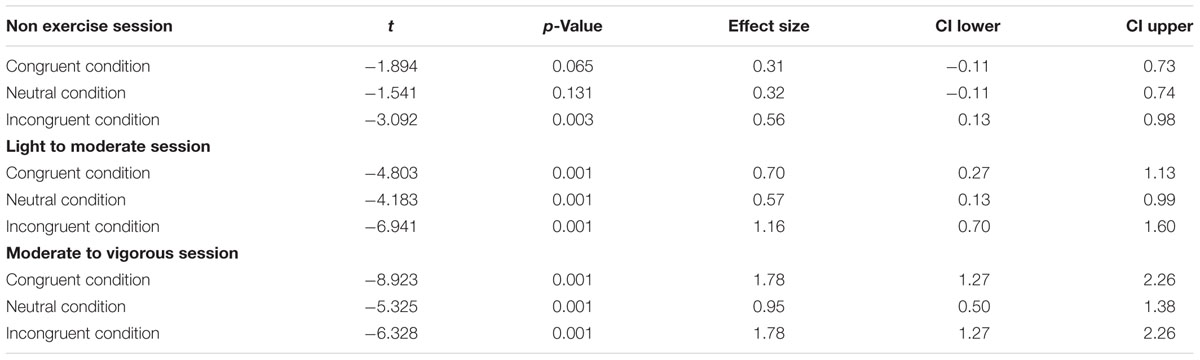Select the 'CI lower' column header

(x=968, y=27)
